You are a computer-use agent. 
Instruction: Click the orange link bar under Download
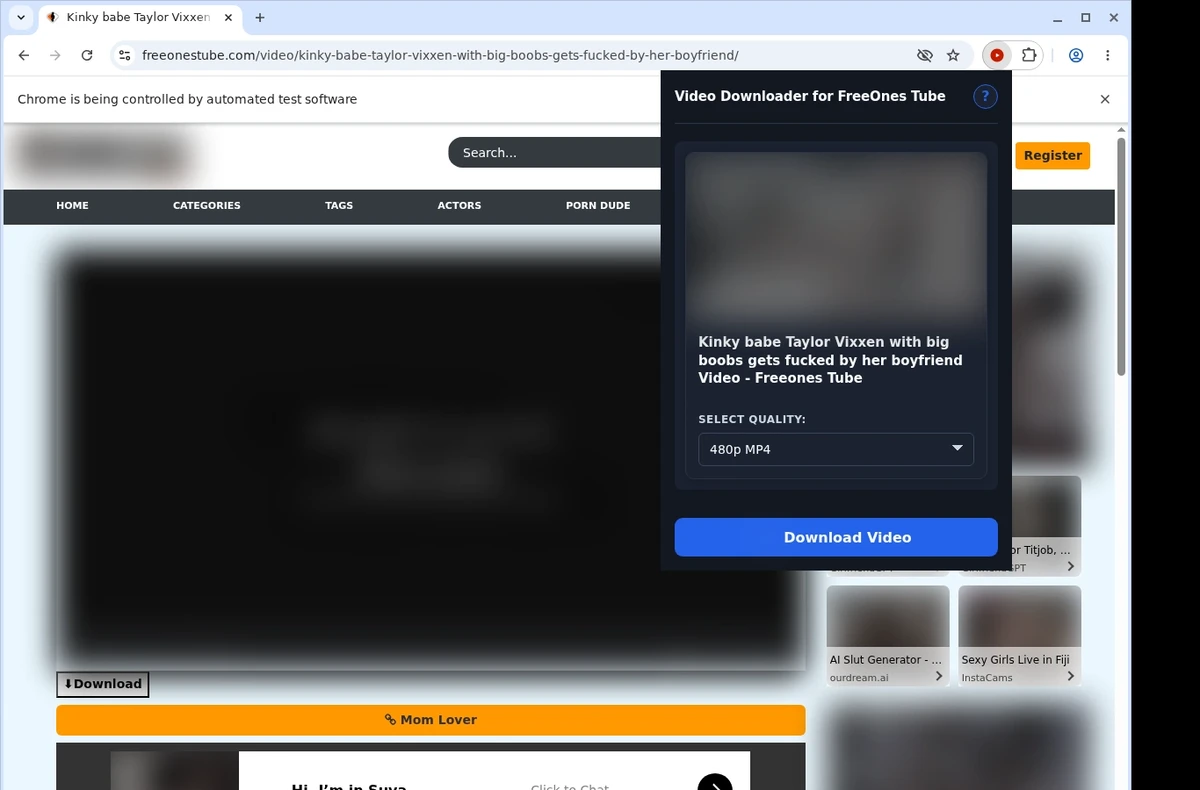click(x=430, y=720)
